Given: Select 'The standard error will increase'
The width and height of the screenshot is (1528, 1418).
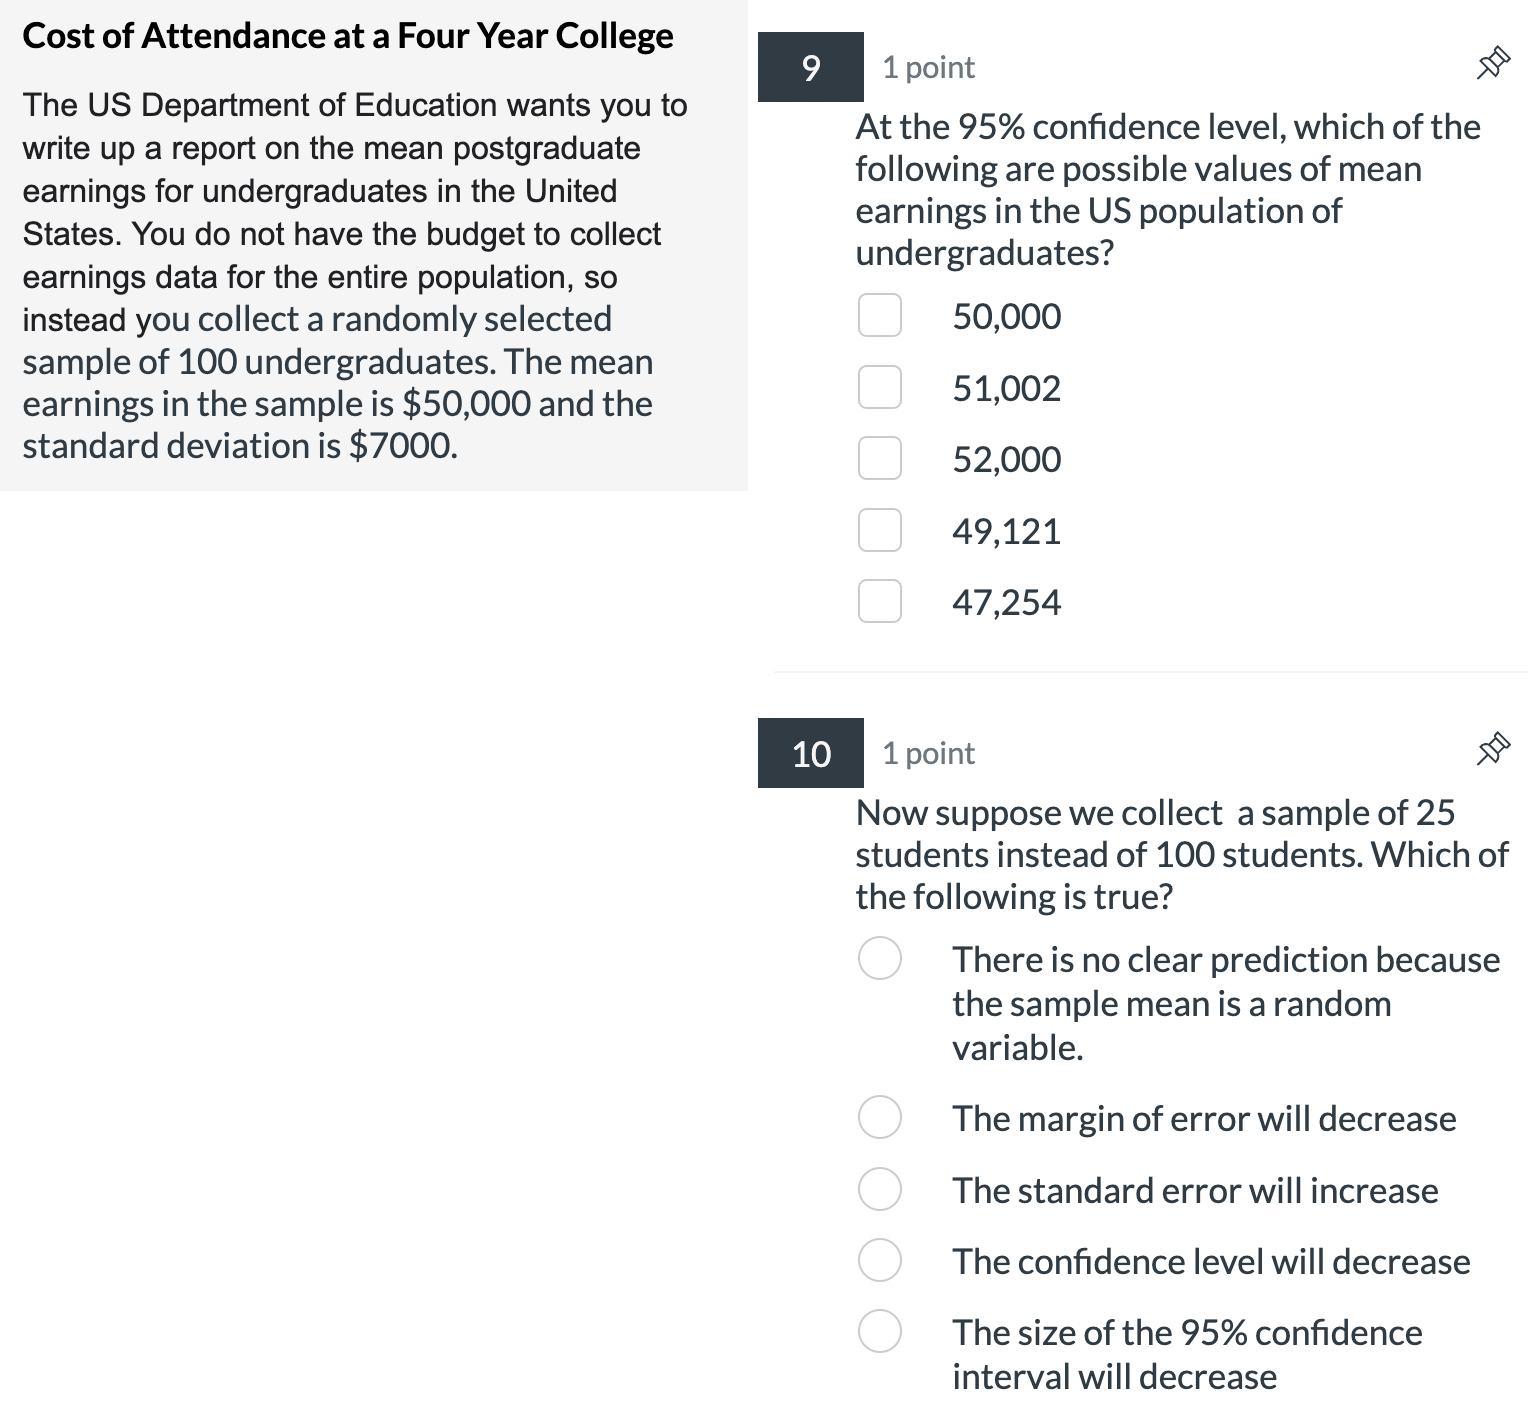Looking at the screenshot, I should [878, 1190].
